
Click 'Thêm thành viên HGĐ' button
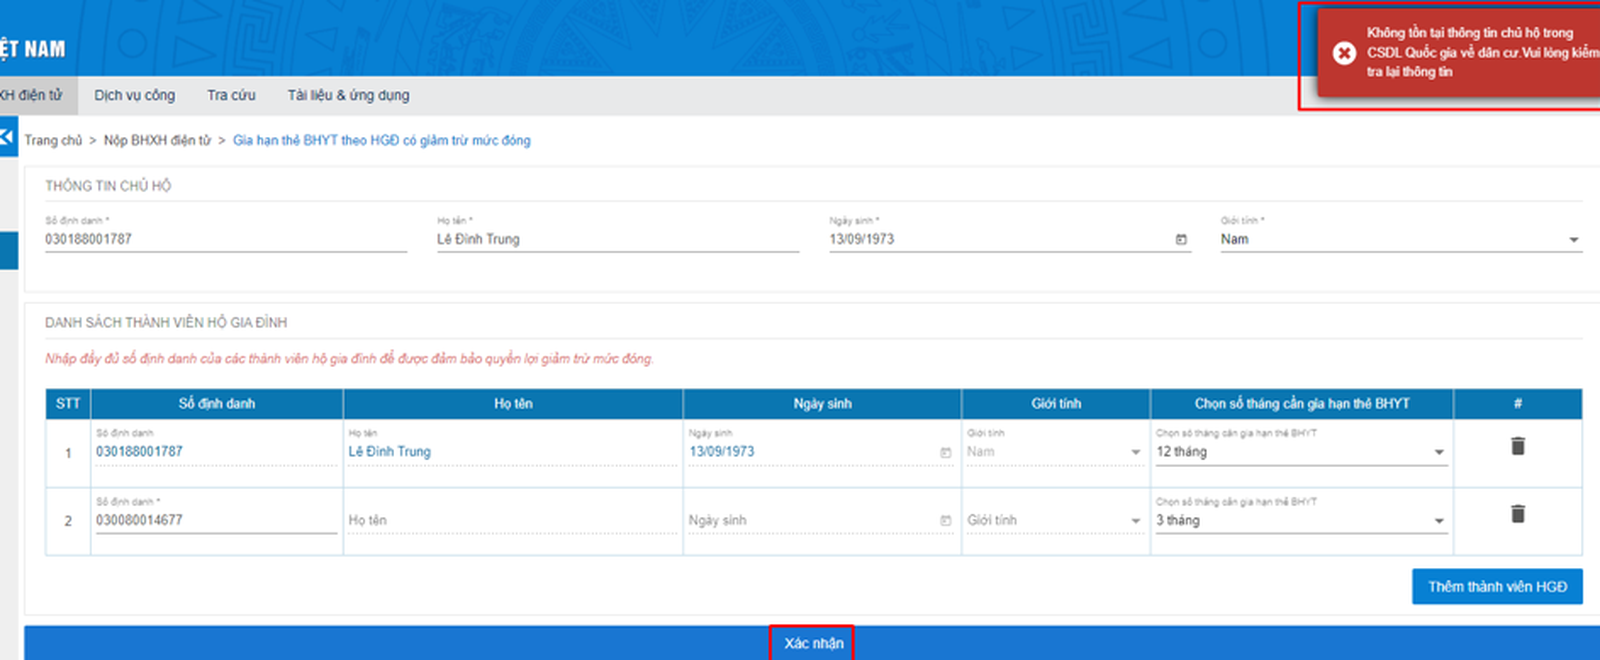tap(1496, 587)
